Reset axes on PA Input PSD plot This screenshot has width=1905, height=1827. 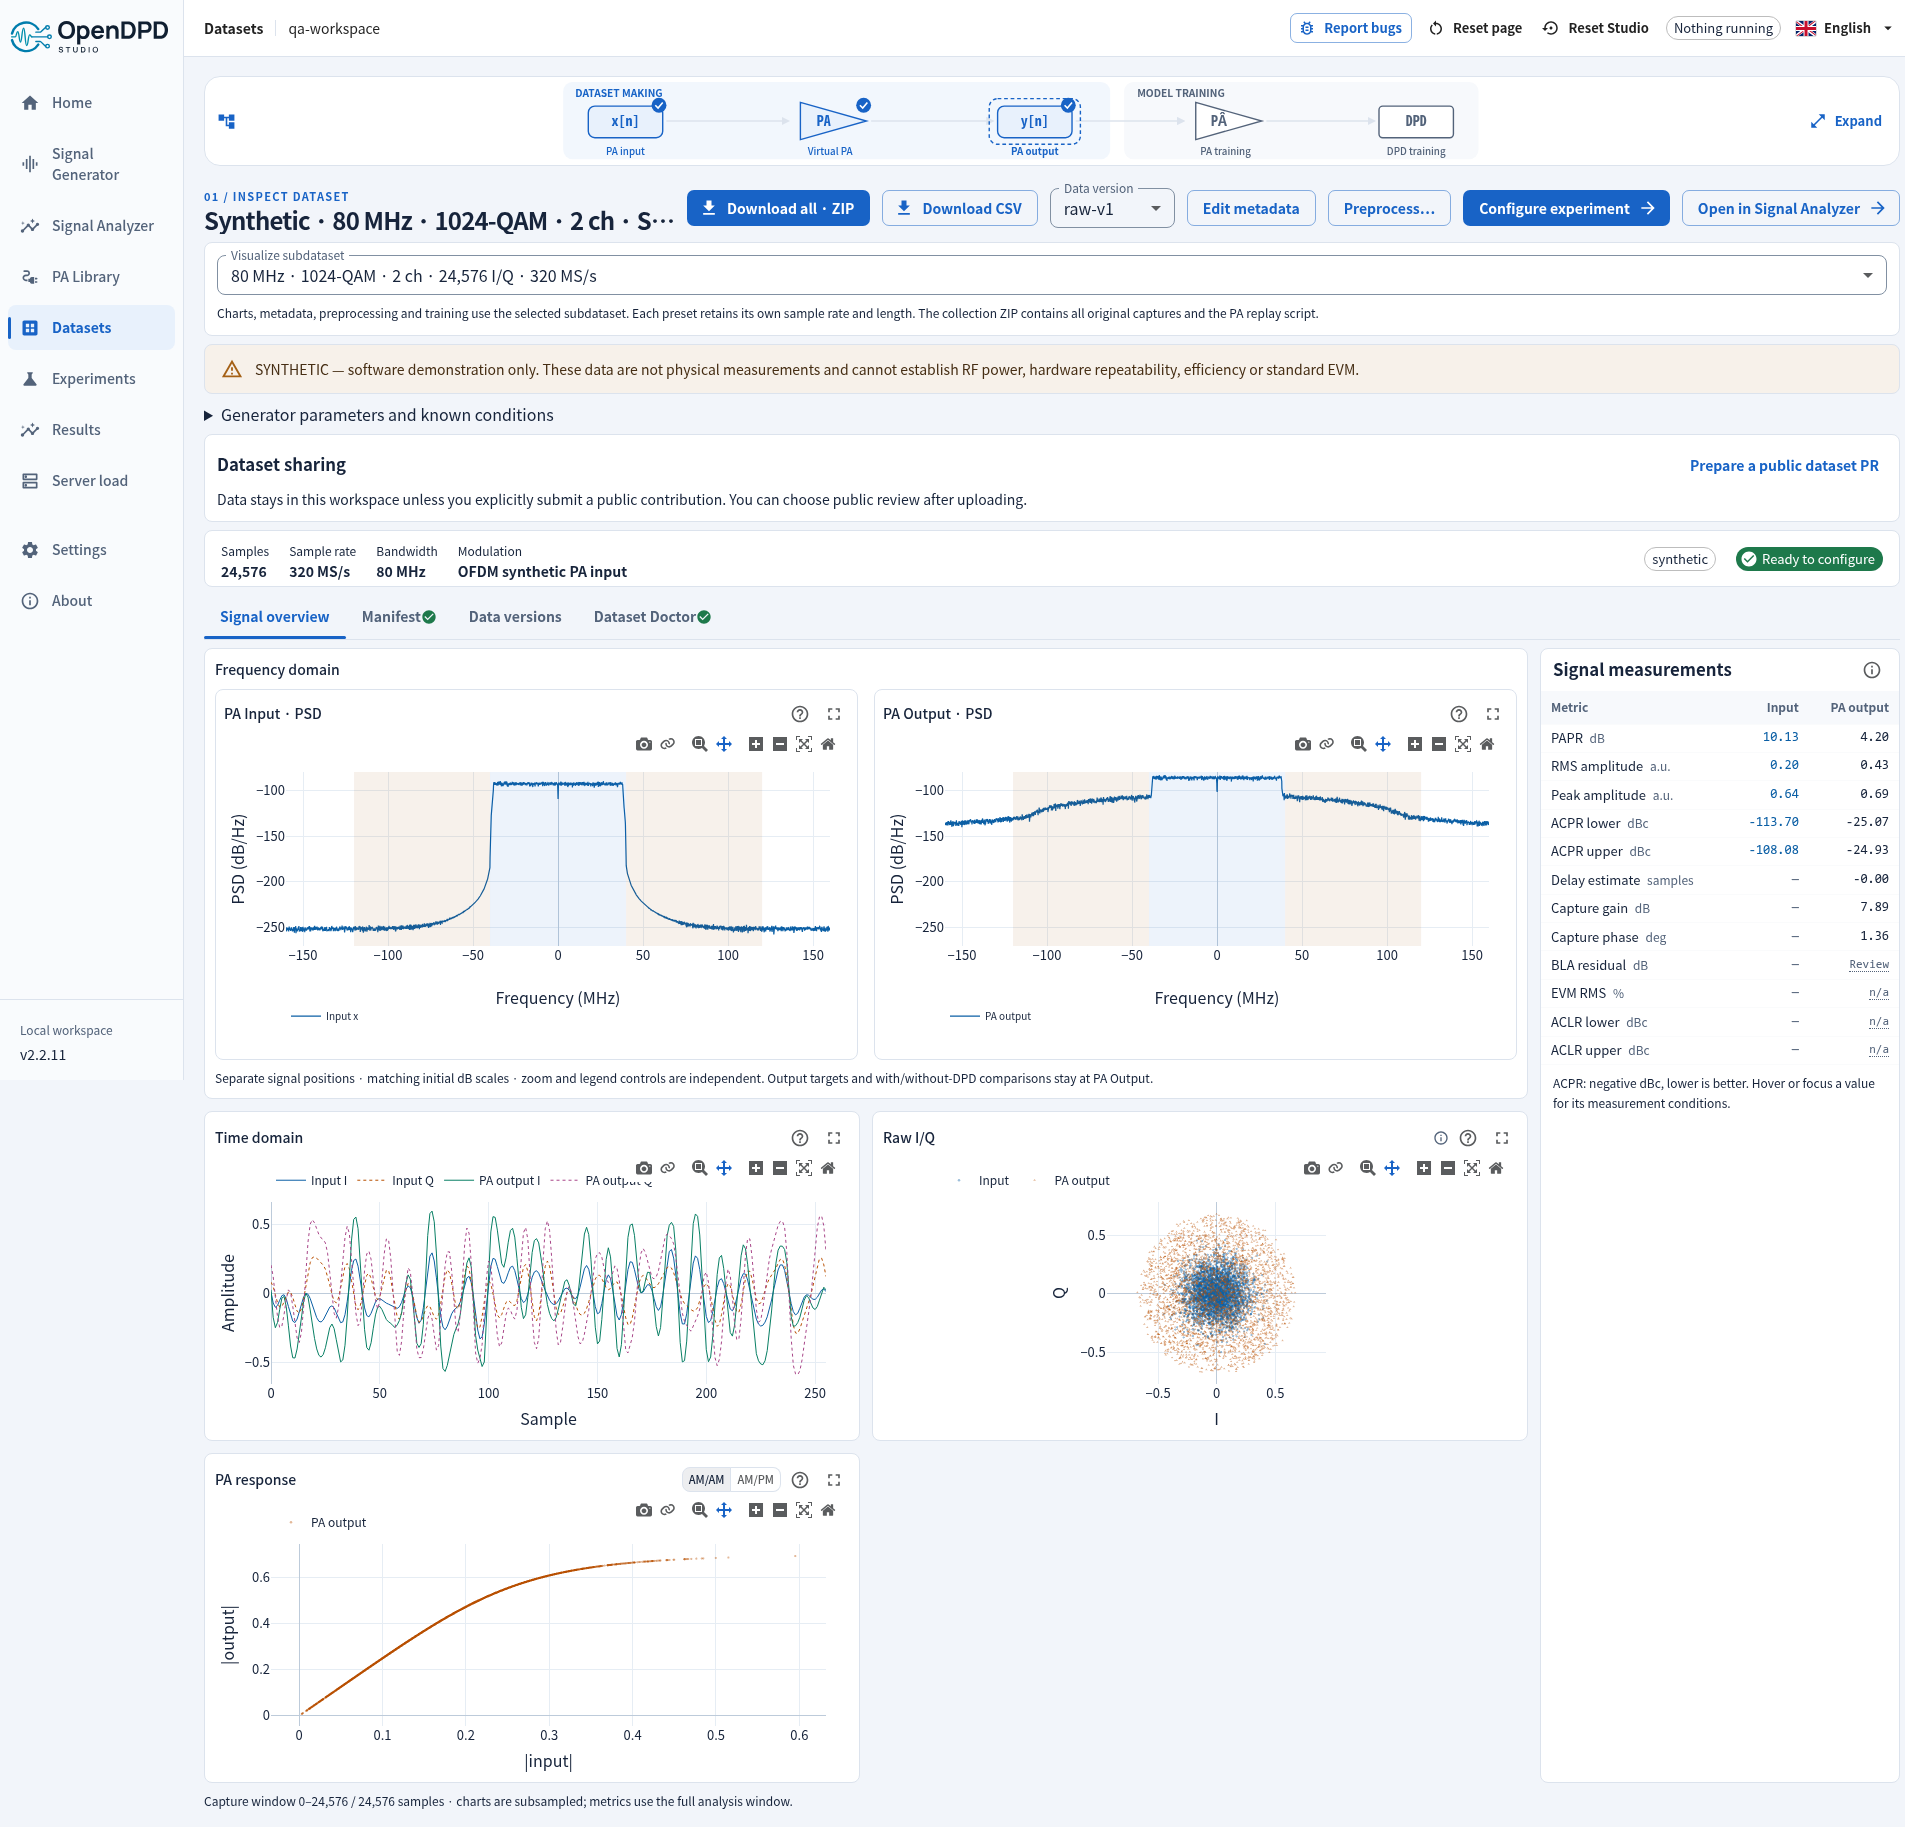click(828, 744)
